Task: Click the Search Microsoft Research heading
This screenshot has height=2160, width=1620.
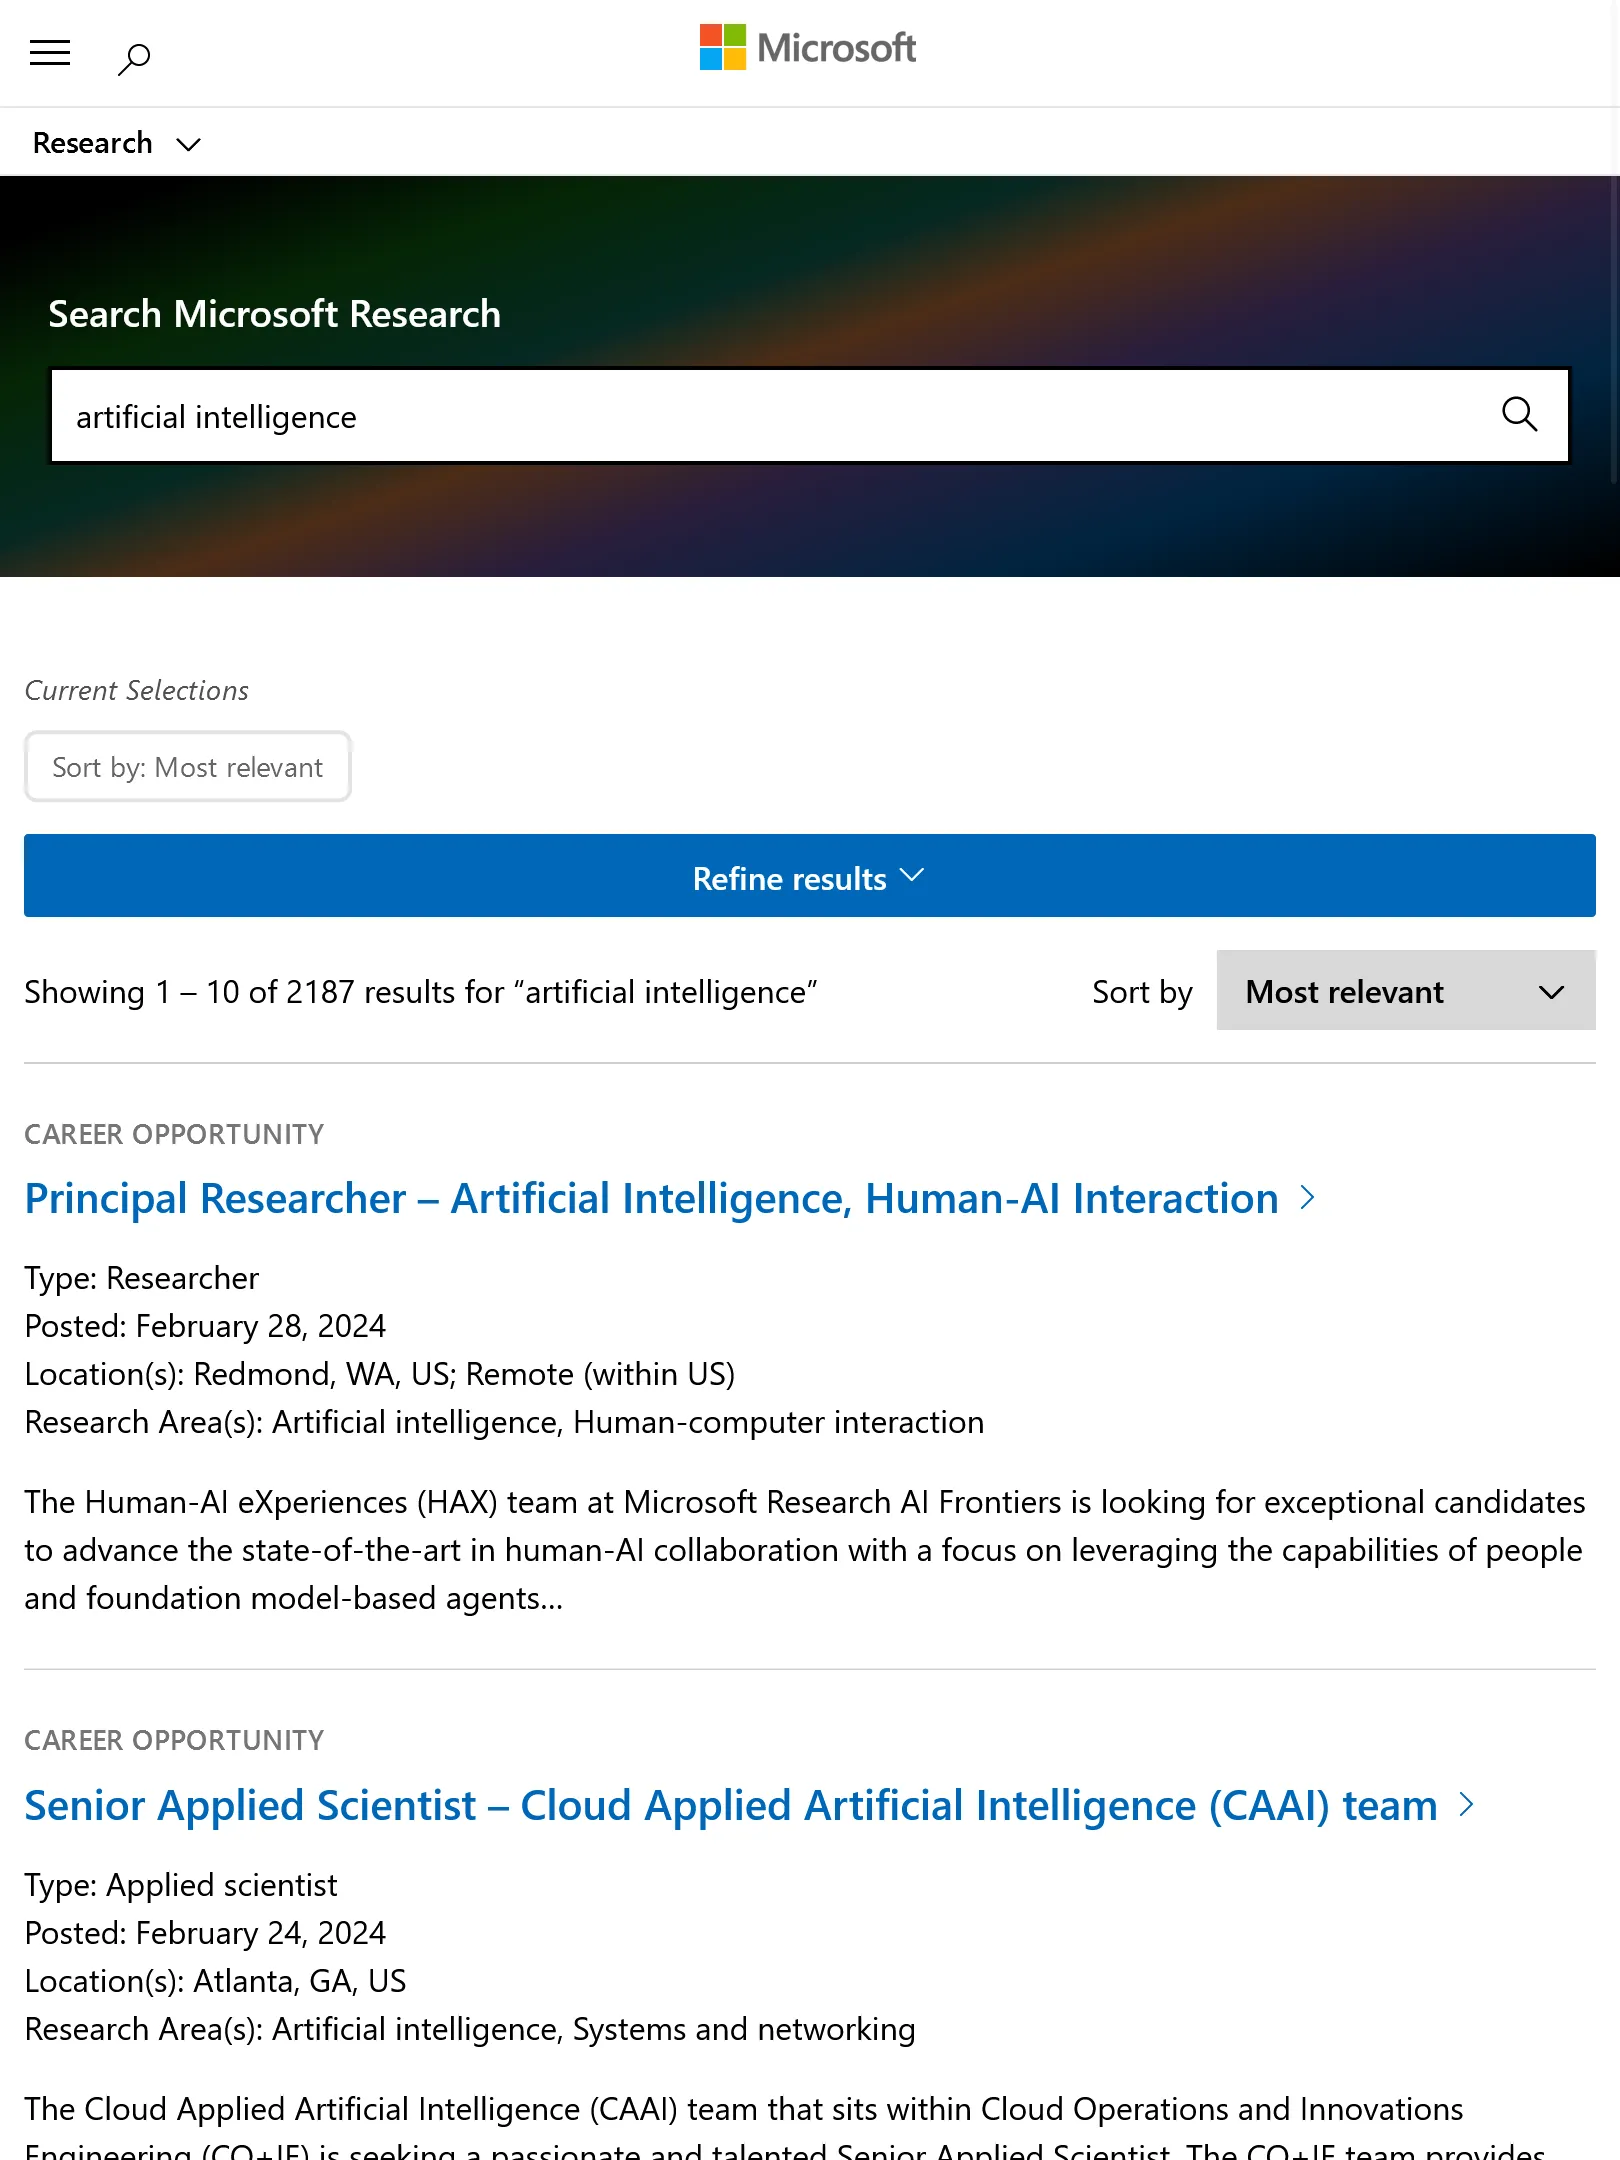Action: (x=274, y=314)
